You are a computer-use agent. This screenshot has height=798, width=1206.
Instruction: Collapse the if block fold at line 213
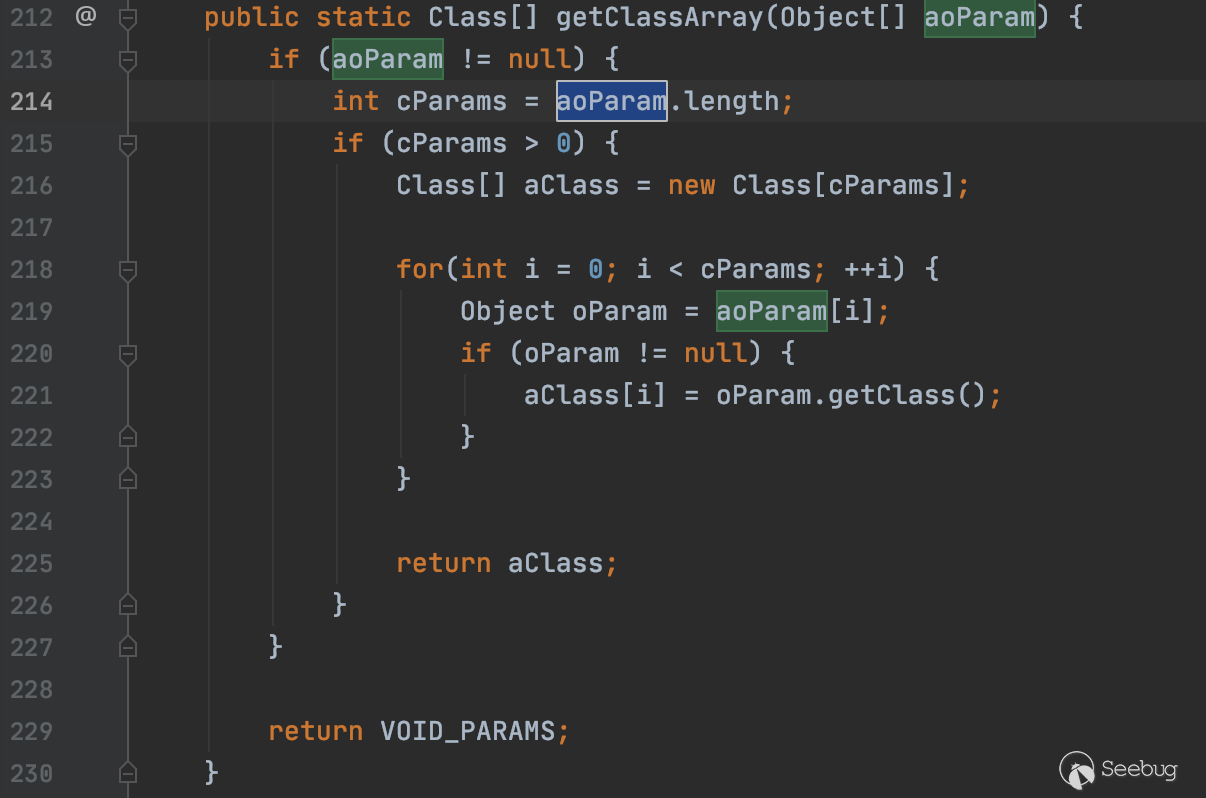point(127,60)
